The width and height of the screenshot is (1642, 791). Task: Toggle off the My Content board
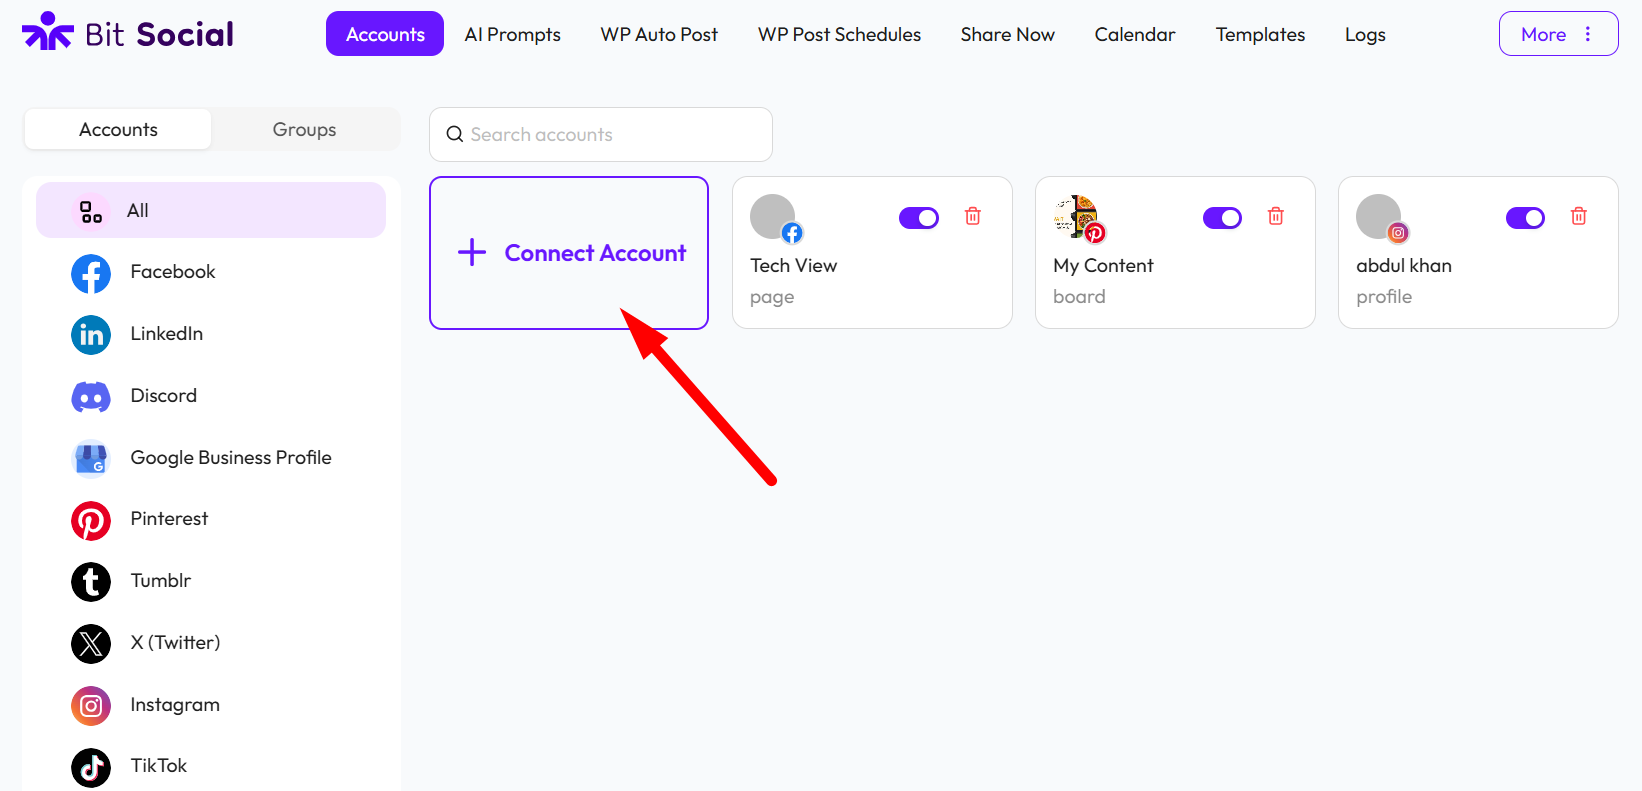pyautogui.click(x=1222, y=217)
